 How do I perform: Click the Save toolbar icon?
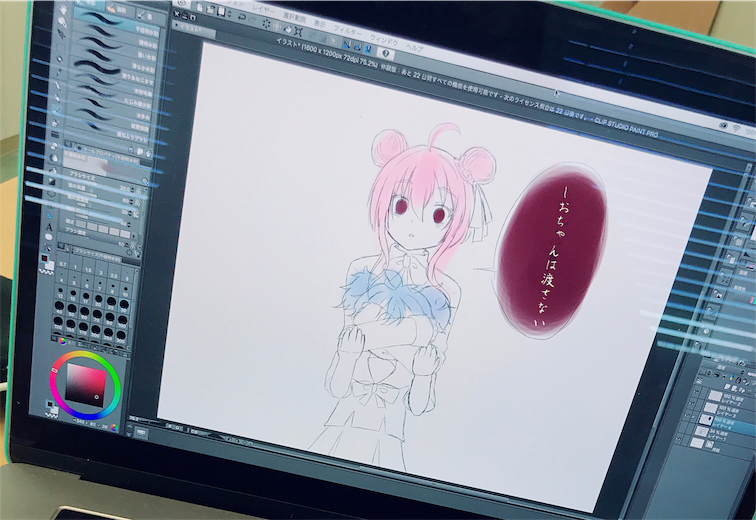tap(221, 12)
